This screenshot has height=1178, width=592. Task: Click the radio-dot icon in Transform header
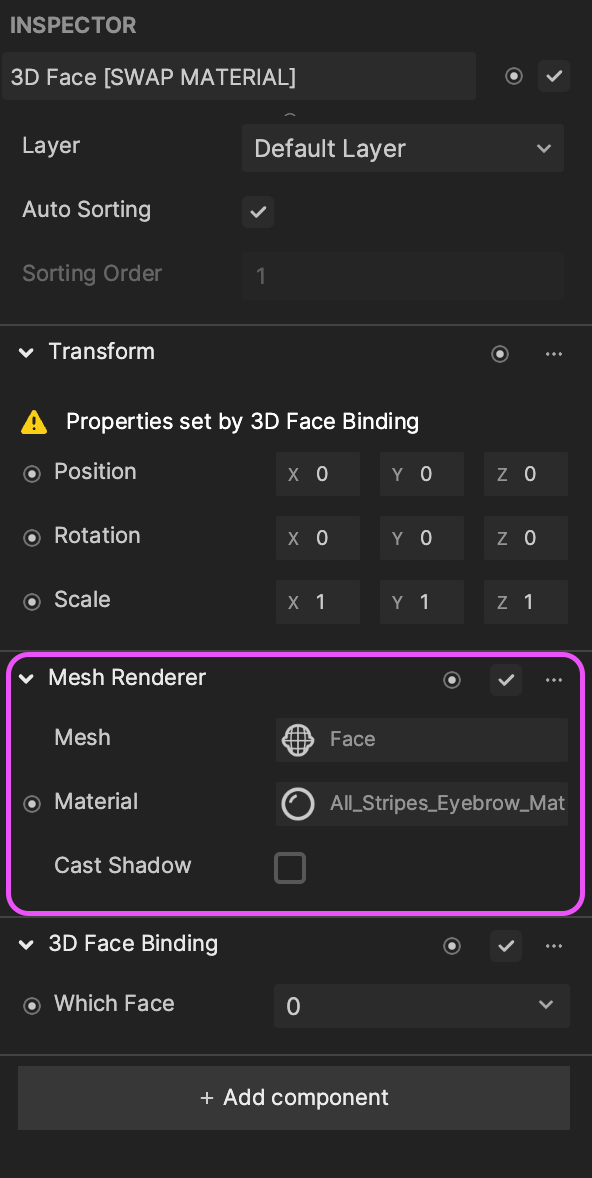click(x=500, y=354)
